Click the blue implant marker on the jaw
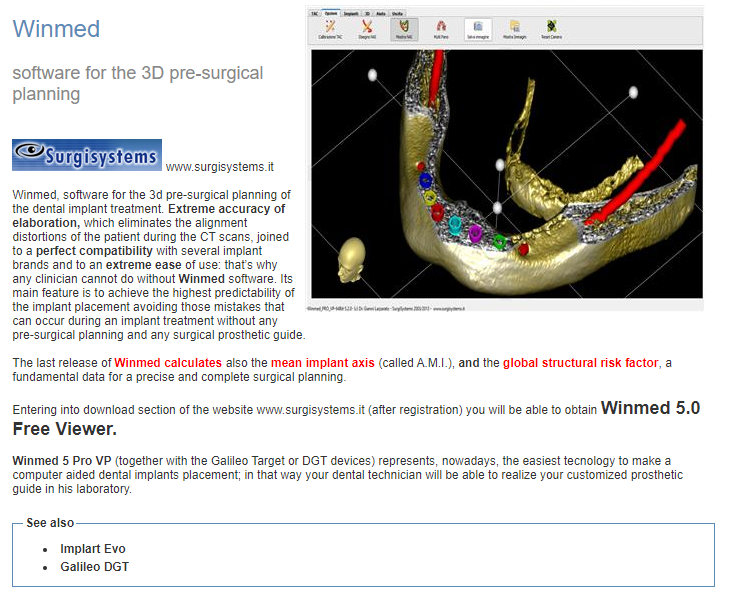729x599 pixels. [x=426, y=180]
